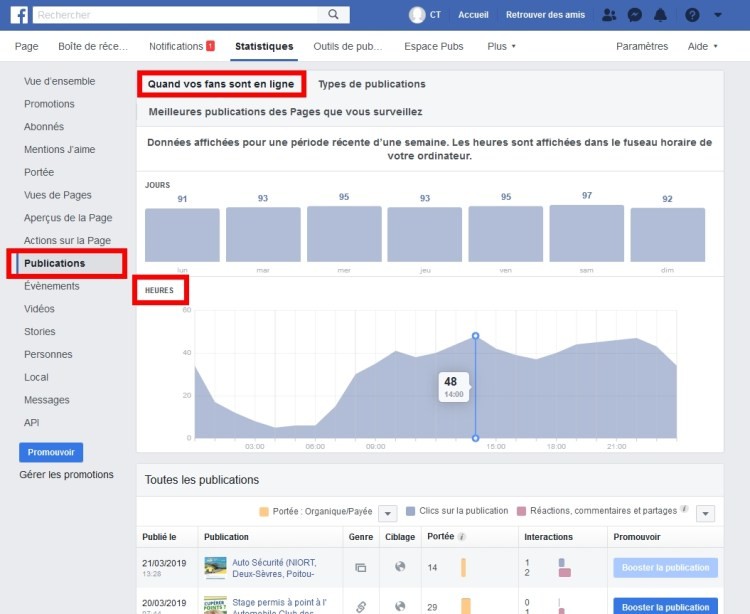Select Portée in sidebar

coord(39,172)
